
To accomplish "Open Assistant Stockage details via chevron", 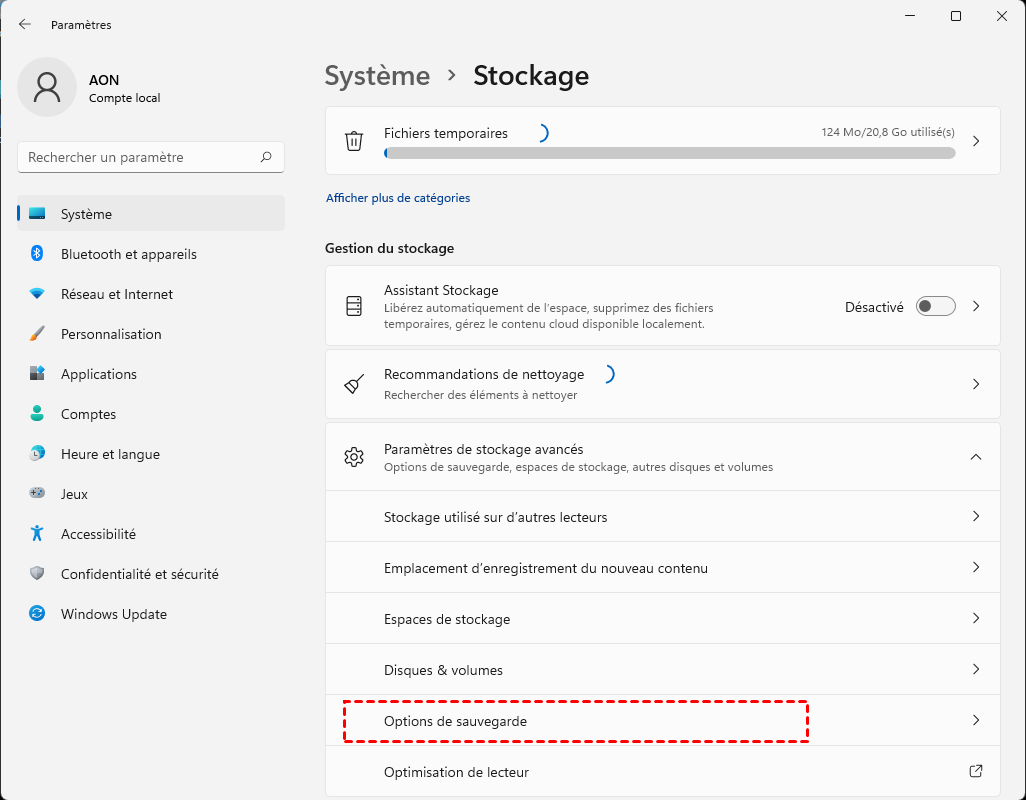I will (x=976, y=307).
